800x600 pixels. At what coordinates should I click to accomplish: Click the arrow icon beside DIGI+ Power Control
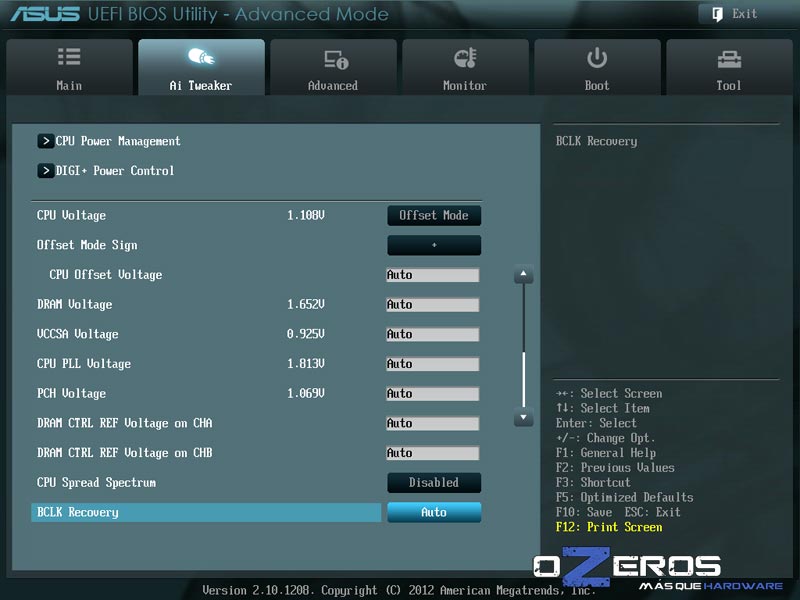tap(45, 170)
